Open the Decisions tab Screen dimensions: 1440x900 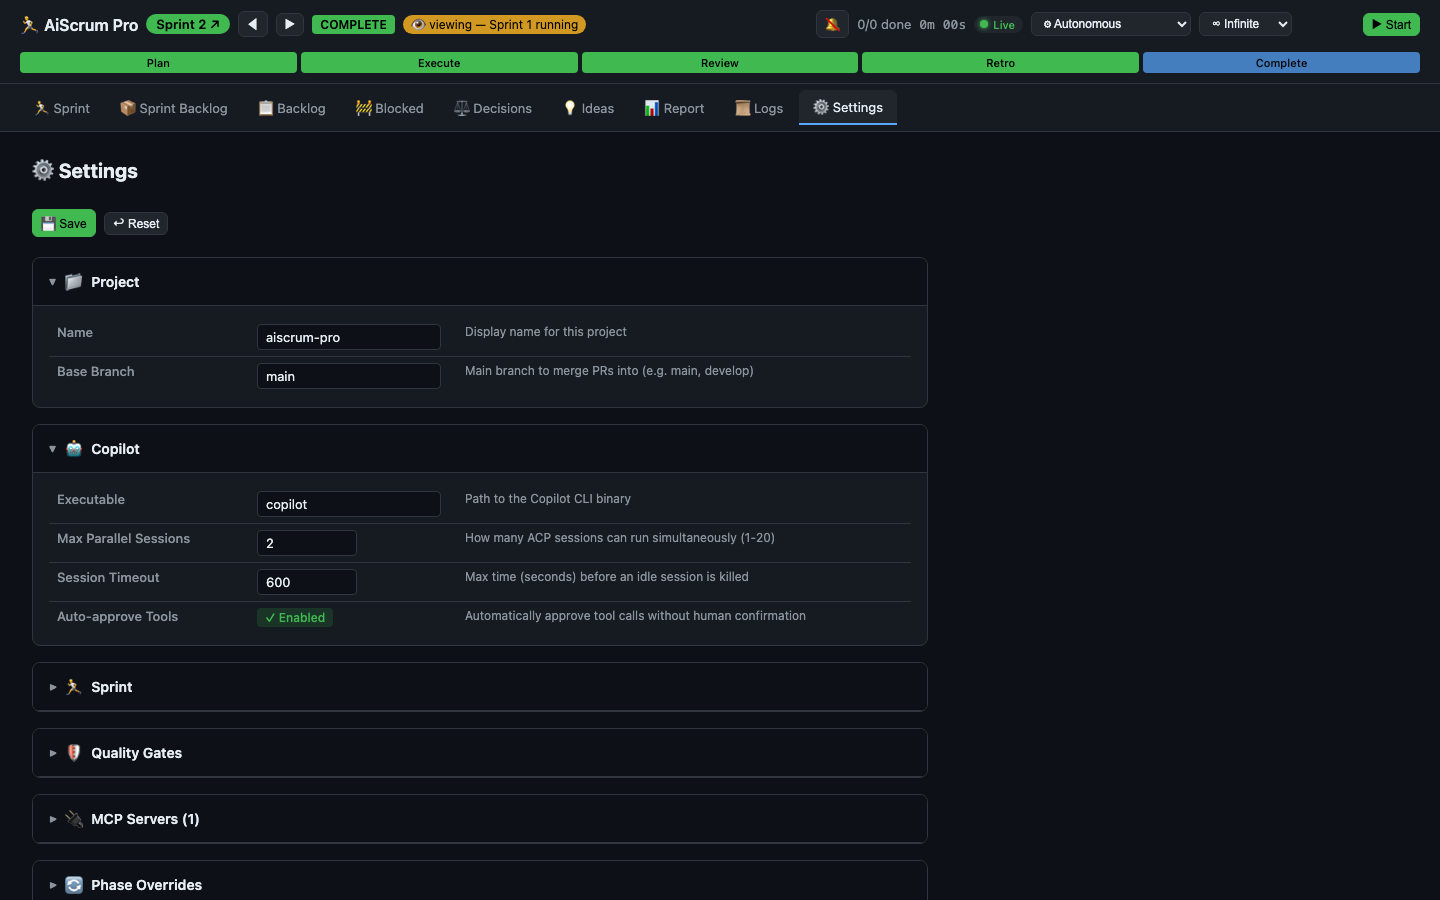493,108
